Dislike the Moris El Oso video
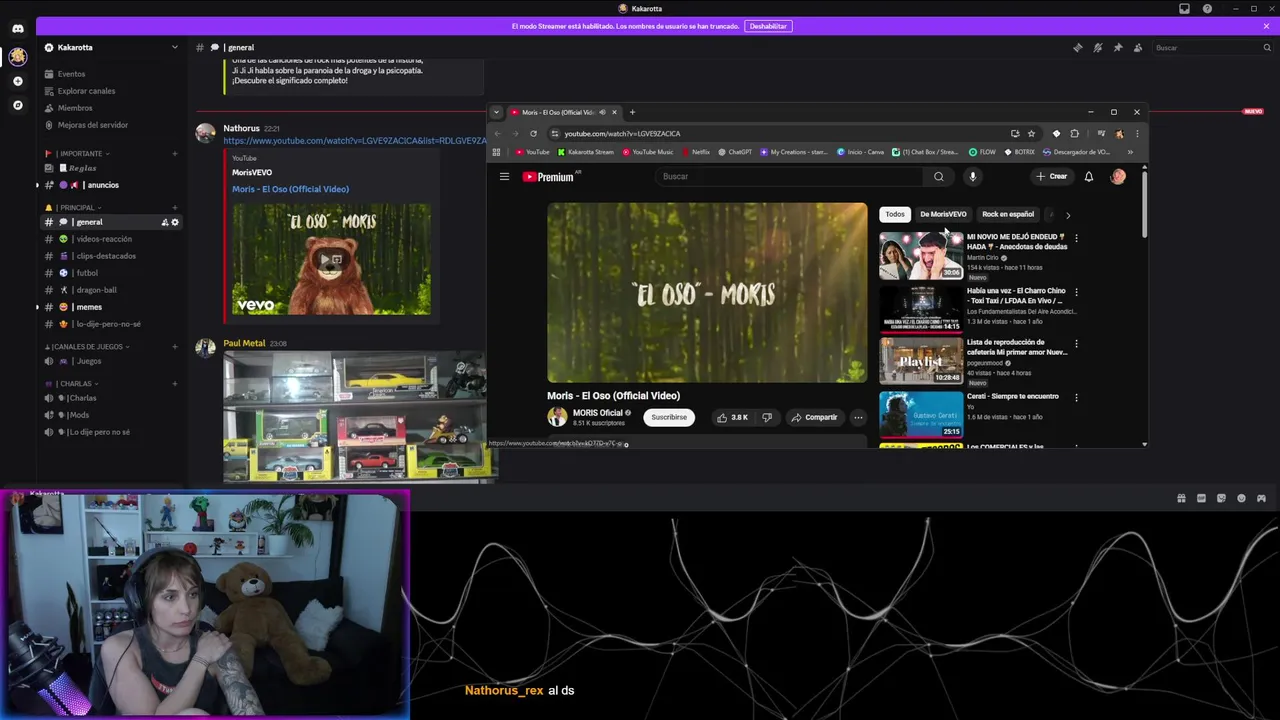The image size is (1280, 720). 767,417
